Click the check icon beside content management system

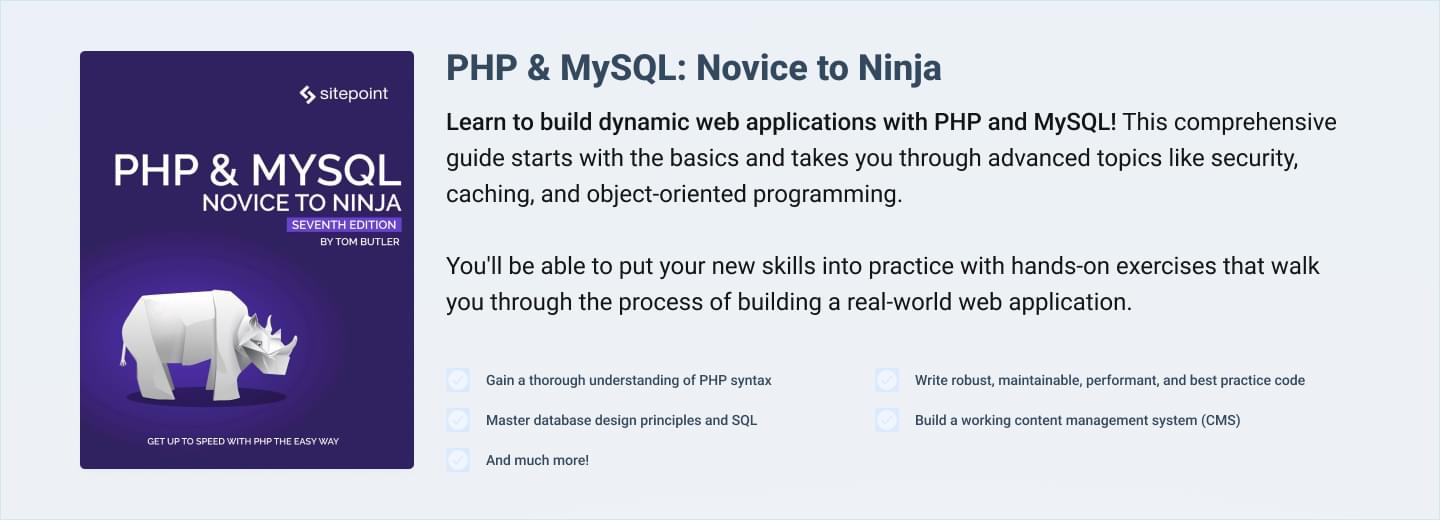click(x=887, y=420)
